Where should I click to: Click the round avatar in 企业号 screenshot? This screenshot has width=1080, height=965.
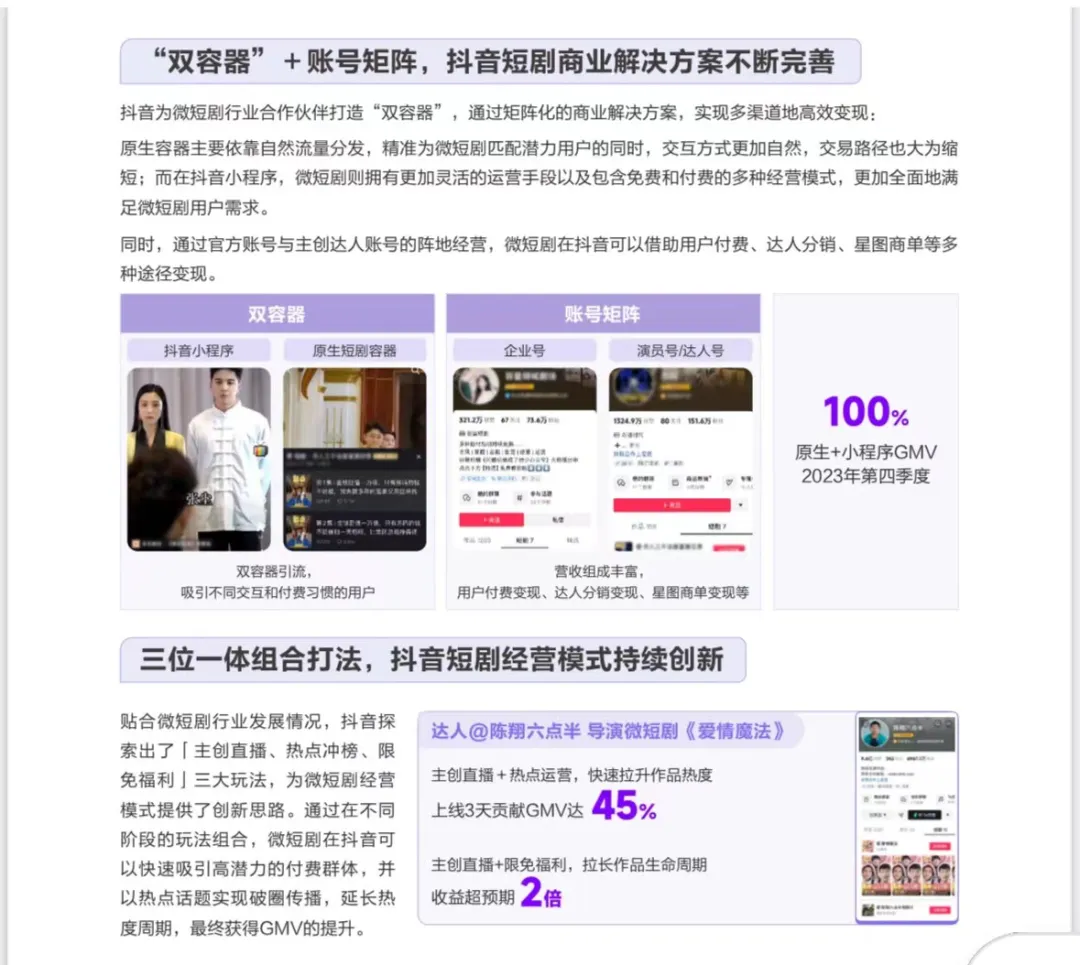(479, 386)
